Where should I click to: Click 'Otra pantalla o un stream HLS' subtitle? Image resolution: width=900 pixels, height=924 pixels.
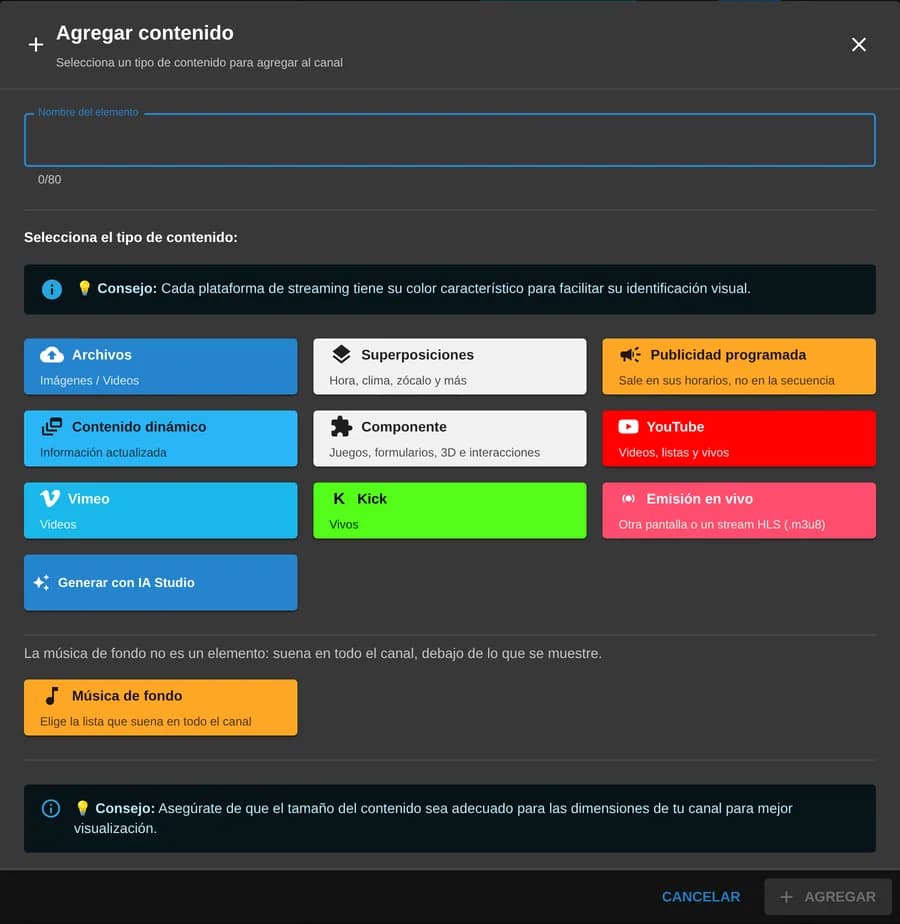(x=721, y=524)
